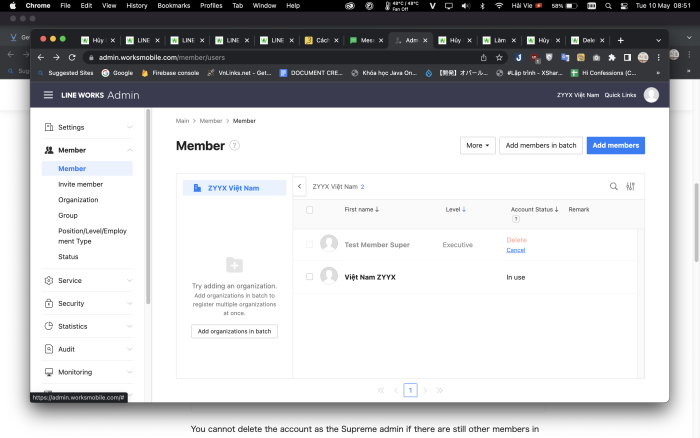Check the Việt Nam ZYYX row checkbox
Viewport: 700px width, 438px height.
(x=309, y=277)
